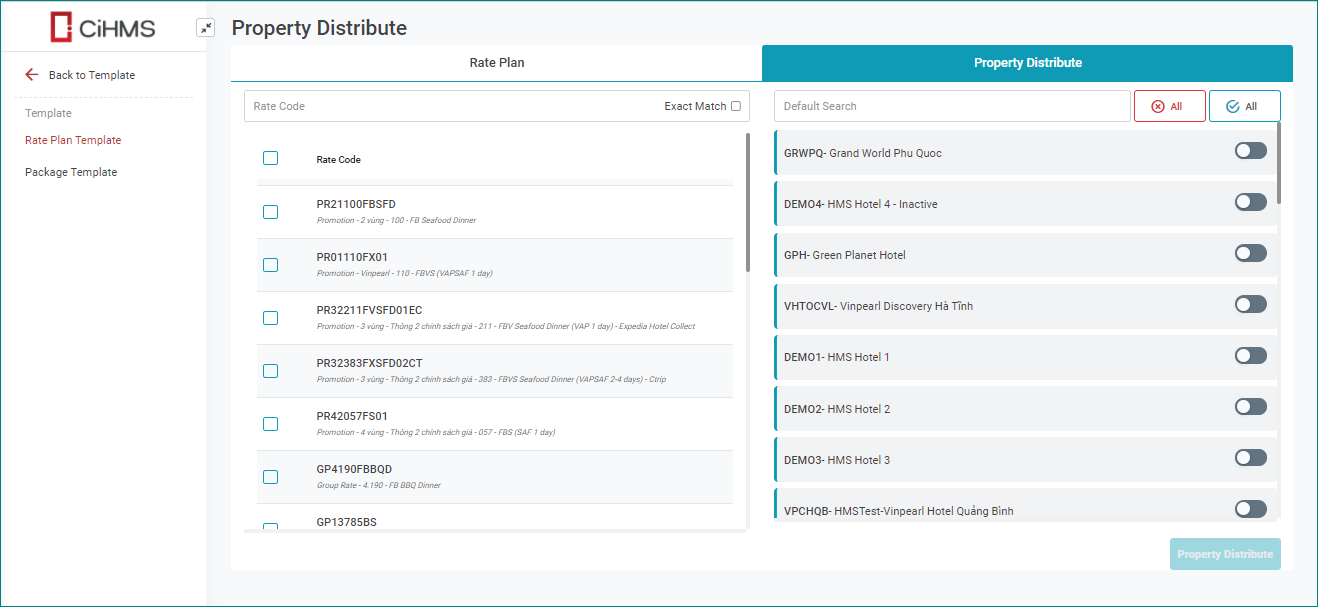Check the PR21100FBSFD rate code checkbox
This screenshot has width=1318, height=607.
[x=270, y=212]
